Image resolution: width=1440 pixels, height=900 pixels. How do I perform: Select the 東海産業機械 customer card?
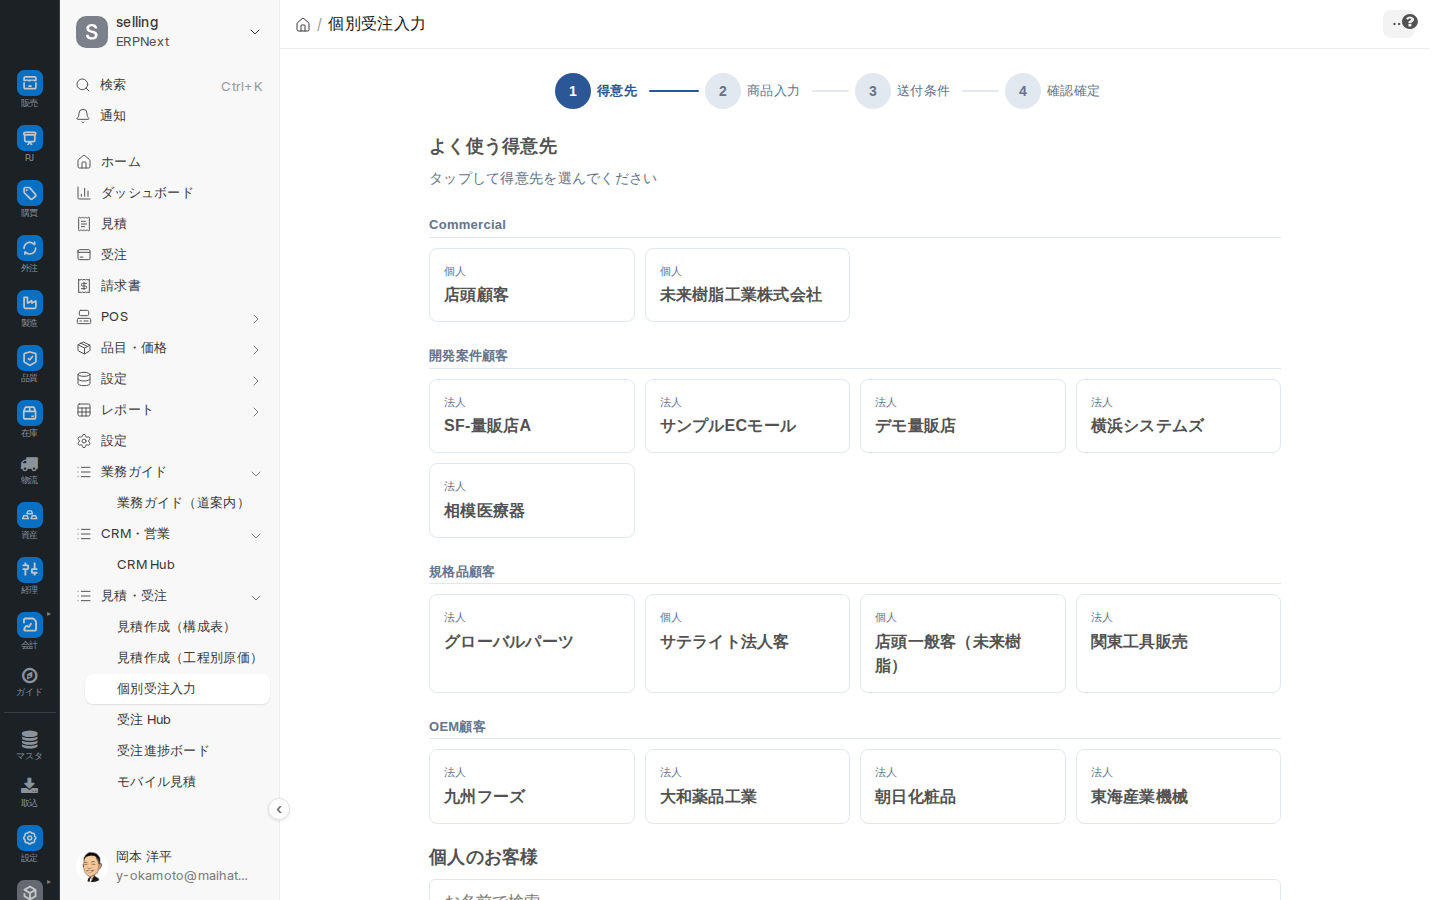click(x=1178, y=786)
